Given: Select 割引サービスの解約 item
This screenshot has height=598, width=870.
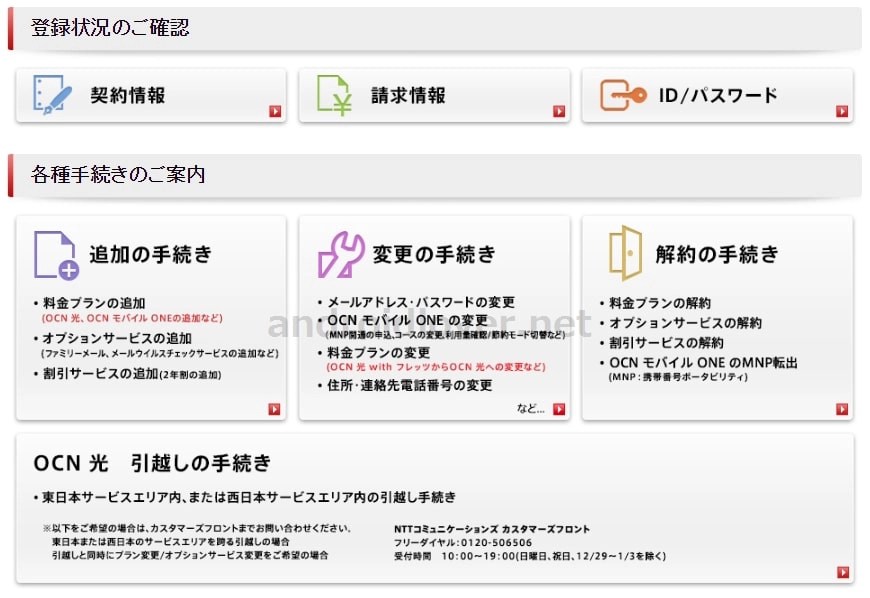Looking at the screenshot, I should [666, 343].
